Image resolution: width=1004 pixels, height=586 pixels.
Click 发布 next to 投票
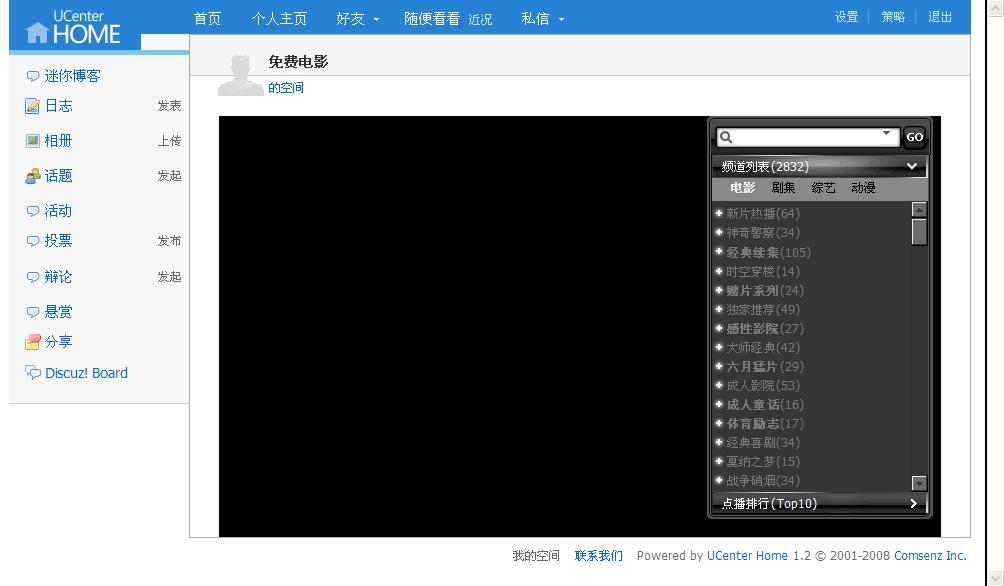[170, 241]
